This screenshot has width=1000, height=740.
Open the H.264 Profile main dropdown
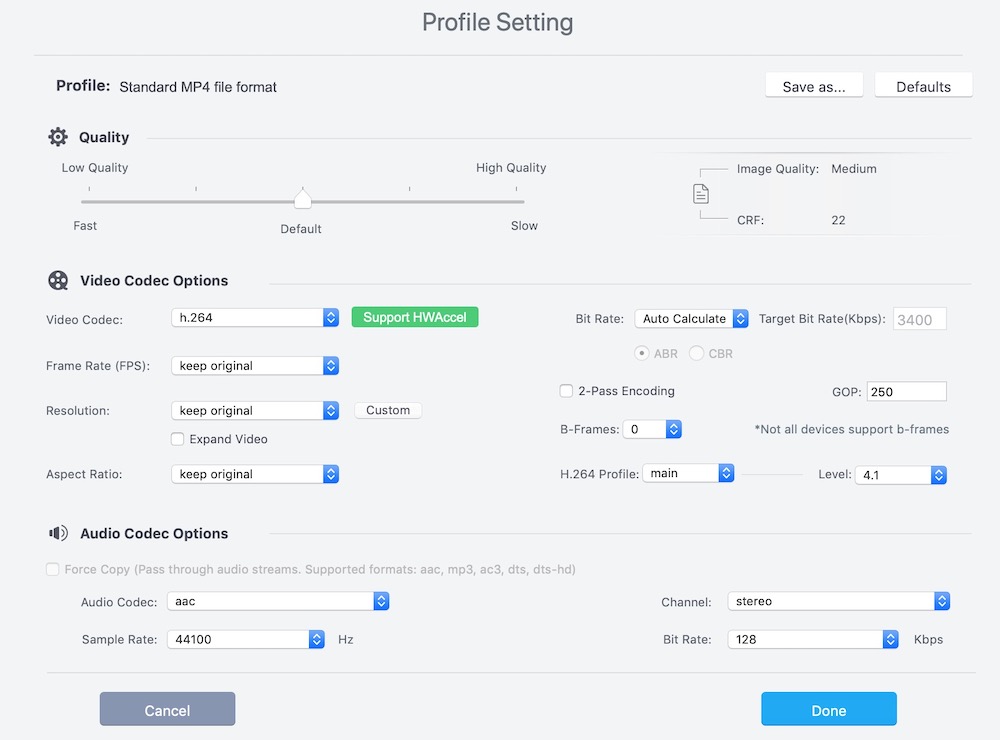pos(688,473)
